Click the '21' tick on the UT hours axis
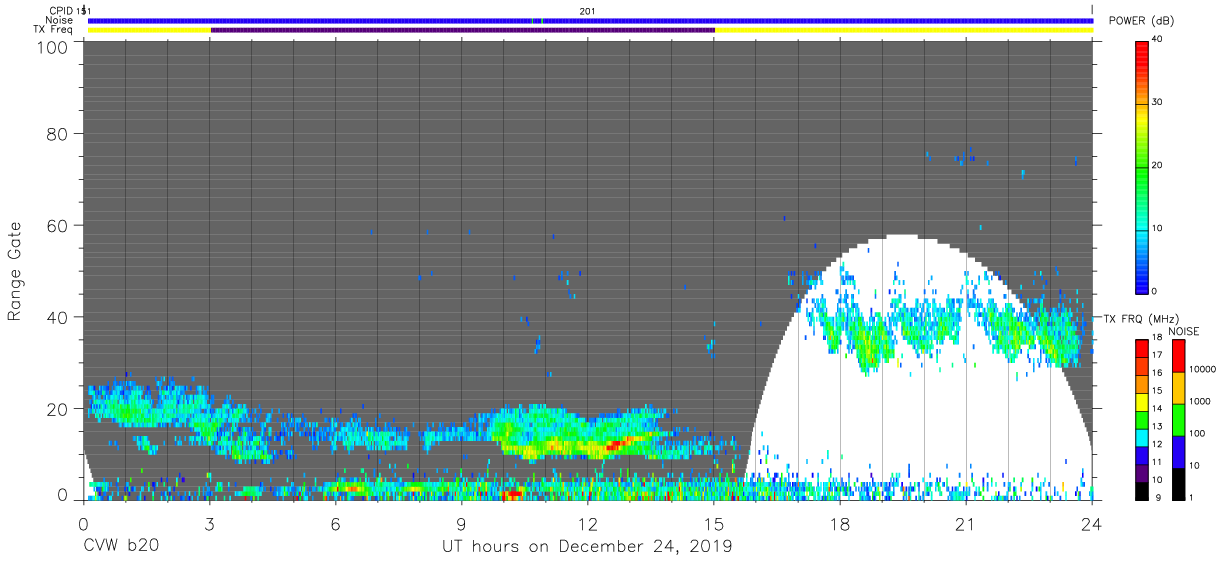Screen dimensions: 1228x567 click(x=965, y=523)
